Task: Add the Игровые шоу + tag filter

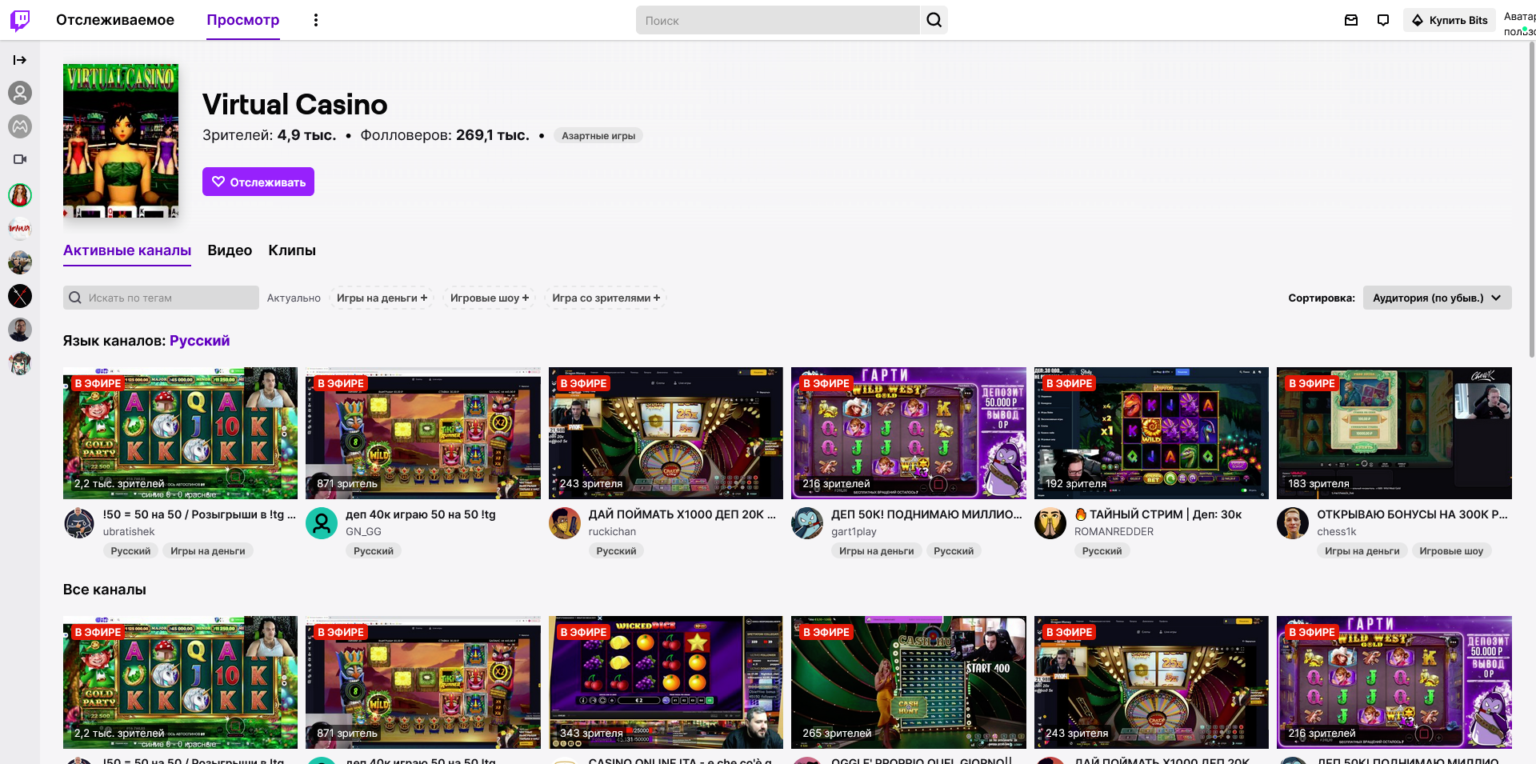Action: [490, 298]
